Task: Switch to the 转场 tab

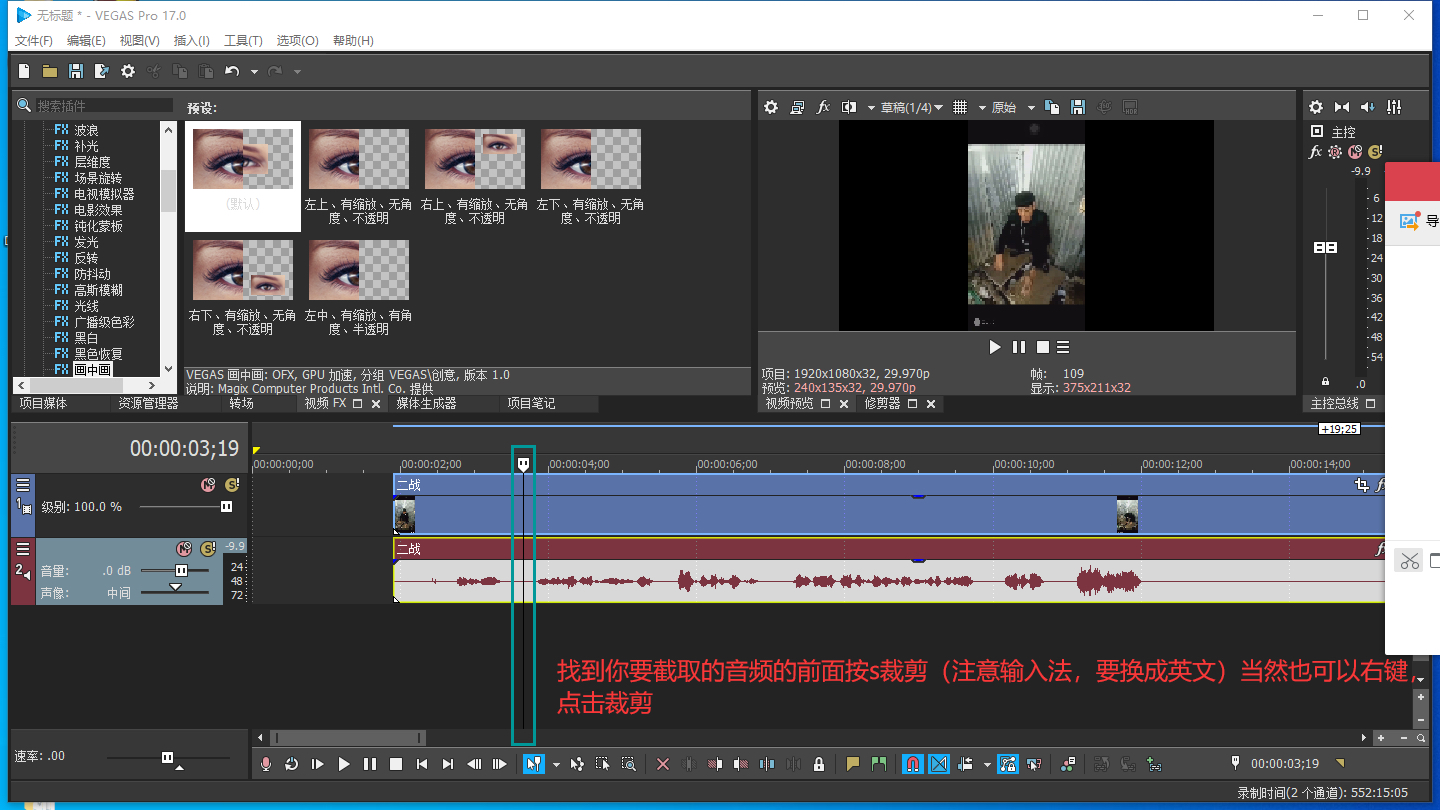Action: click(x=241, y=404)
